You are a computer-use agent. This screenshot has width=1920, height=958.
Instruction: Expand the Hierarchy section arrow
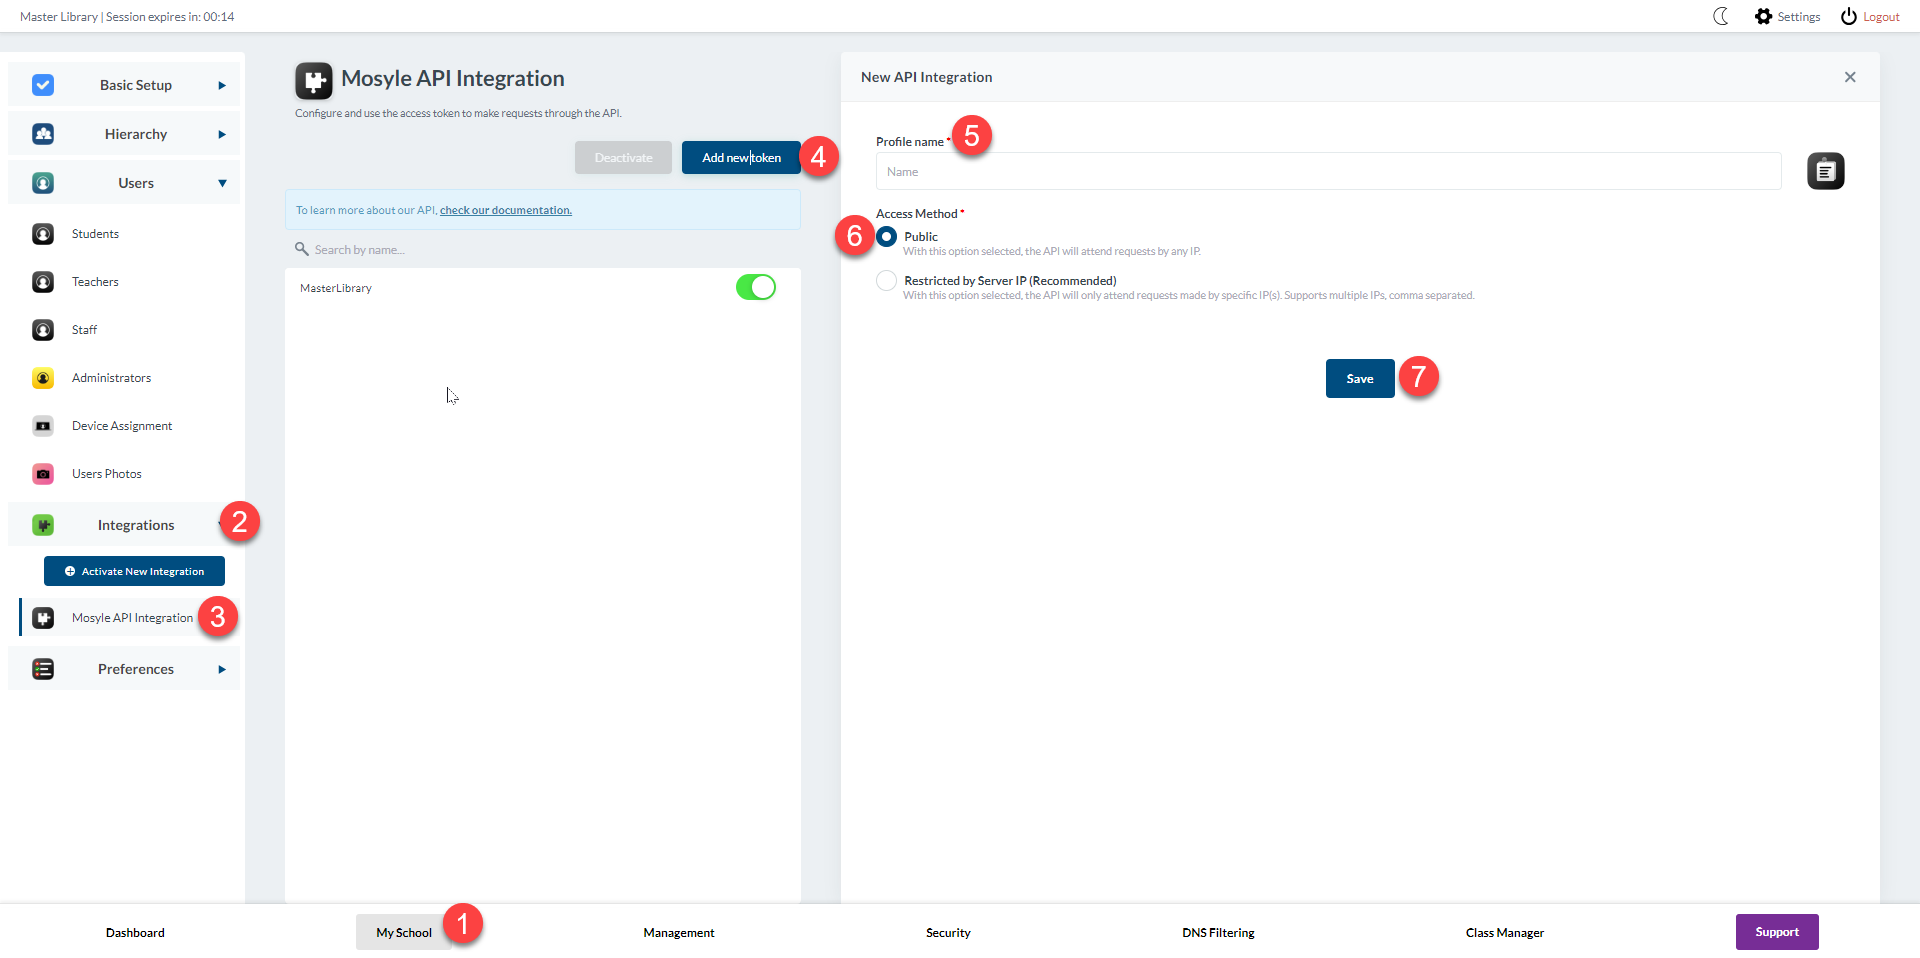click(222, 134)
